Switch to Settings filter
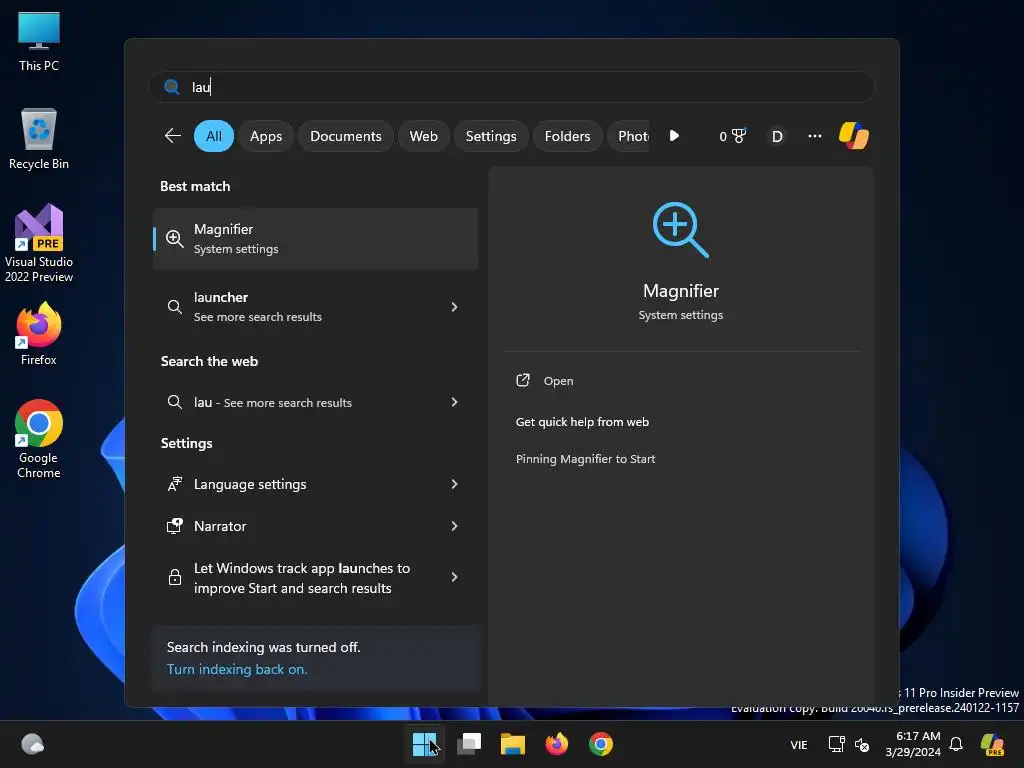1024x768 pixels. click(491, 136)
